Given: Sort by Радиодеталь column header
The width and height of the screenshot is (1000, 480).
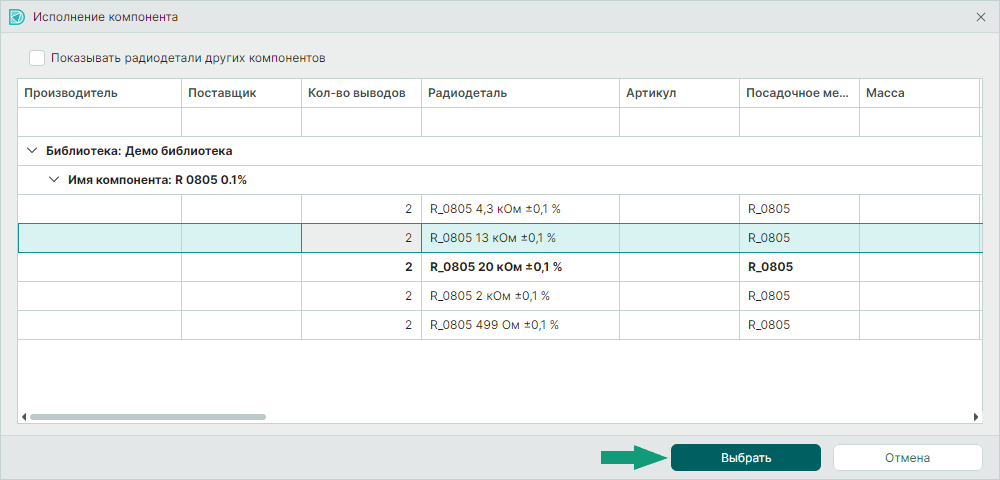Looking at the screenshot, I should [520, 93].
